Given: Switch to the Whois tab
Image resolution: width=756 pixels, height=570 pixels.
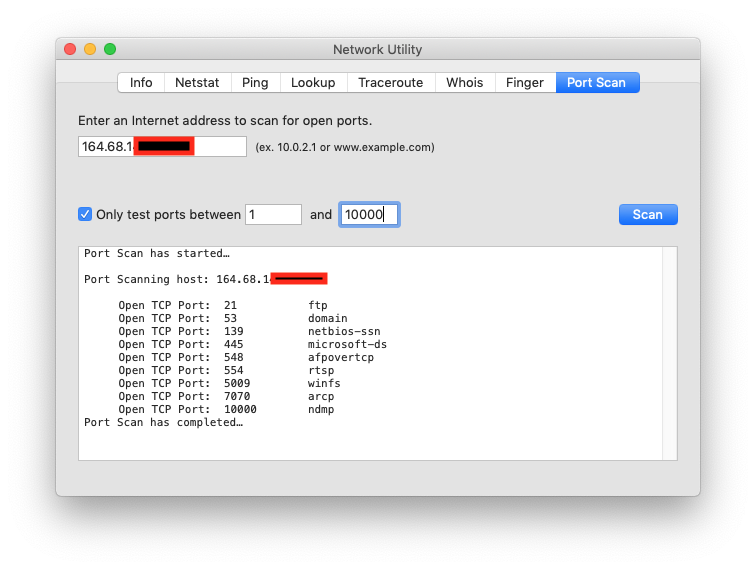Looking at the screenshot, I should [465, 82].
